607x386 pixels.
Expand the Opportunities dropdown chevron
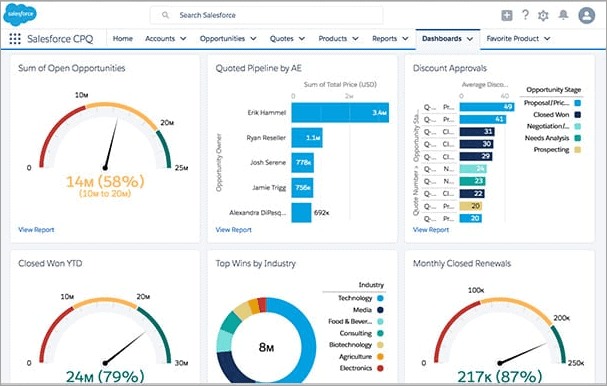pyautogui.click(x=253, y=39)
